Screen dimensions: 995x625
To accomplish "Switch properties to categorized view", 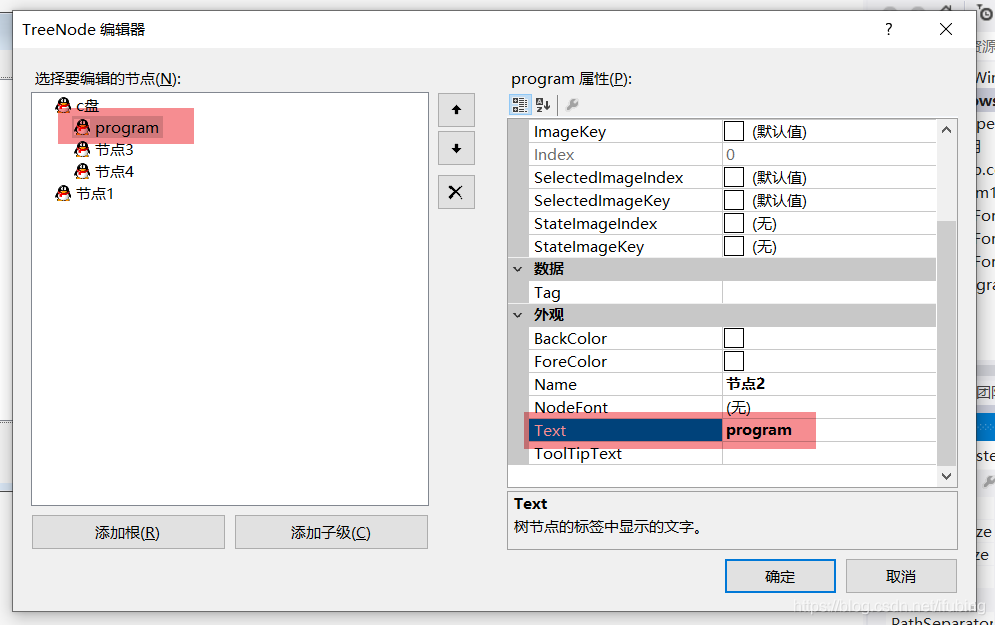I will point(520,104).
